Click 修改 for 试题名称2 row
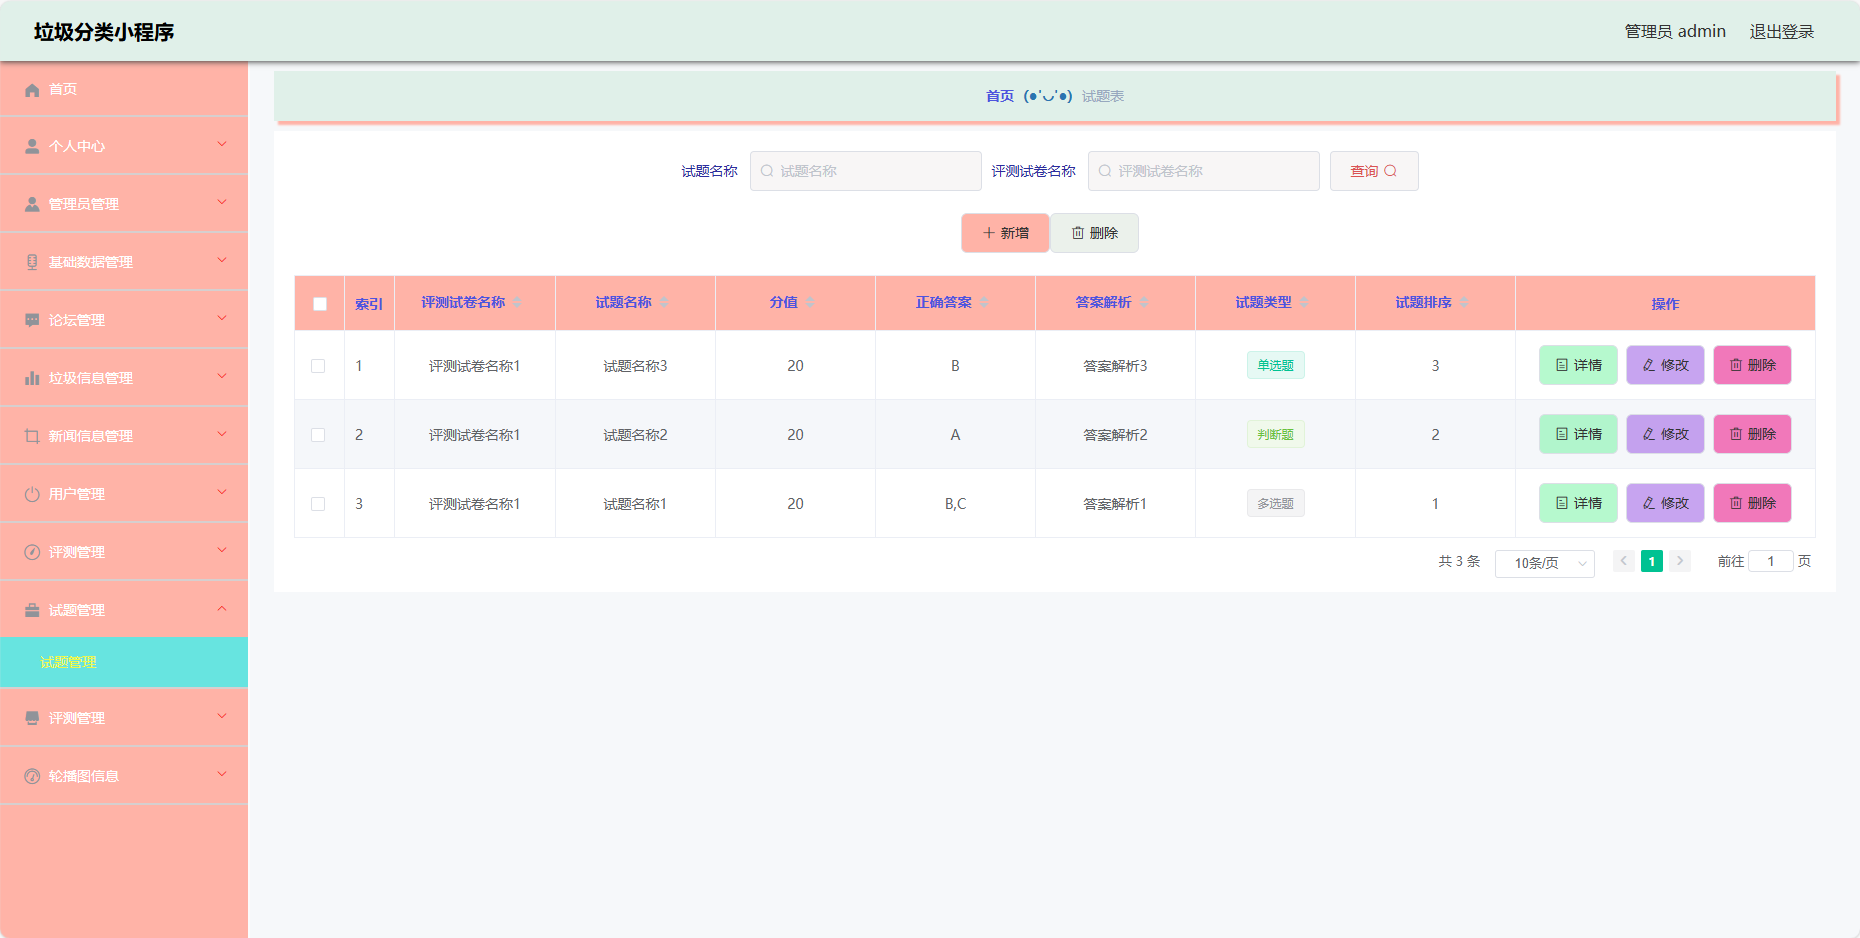 (x=1665, y=434)
